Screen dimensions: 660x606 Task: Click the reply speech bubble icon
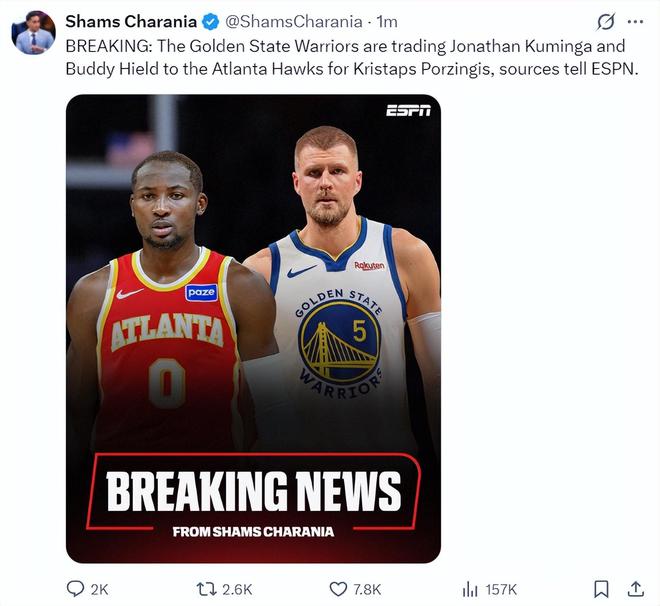(75, 589)
